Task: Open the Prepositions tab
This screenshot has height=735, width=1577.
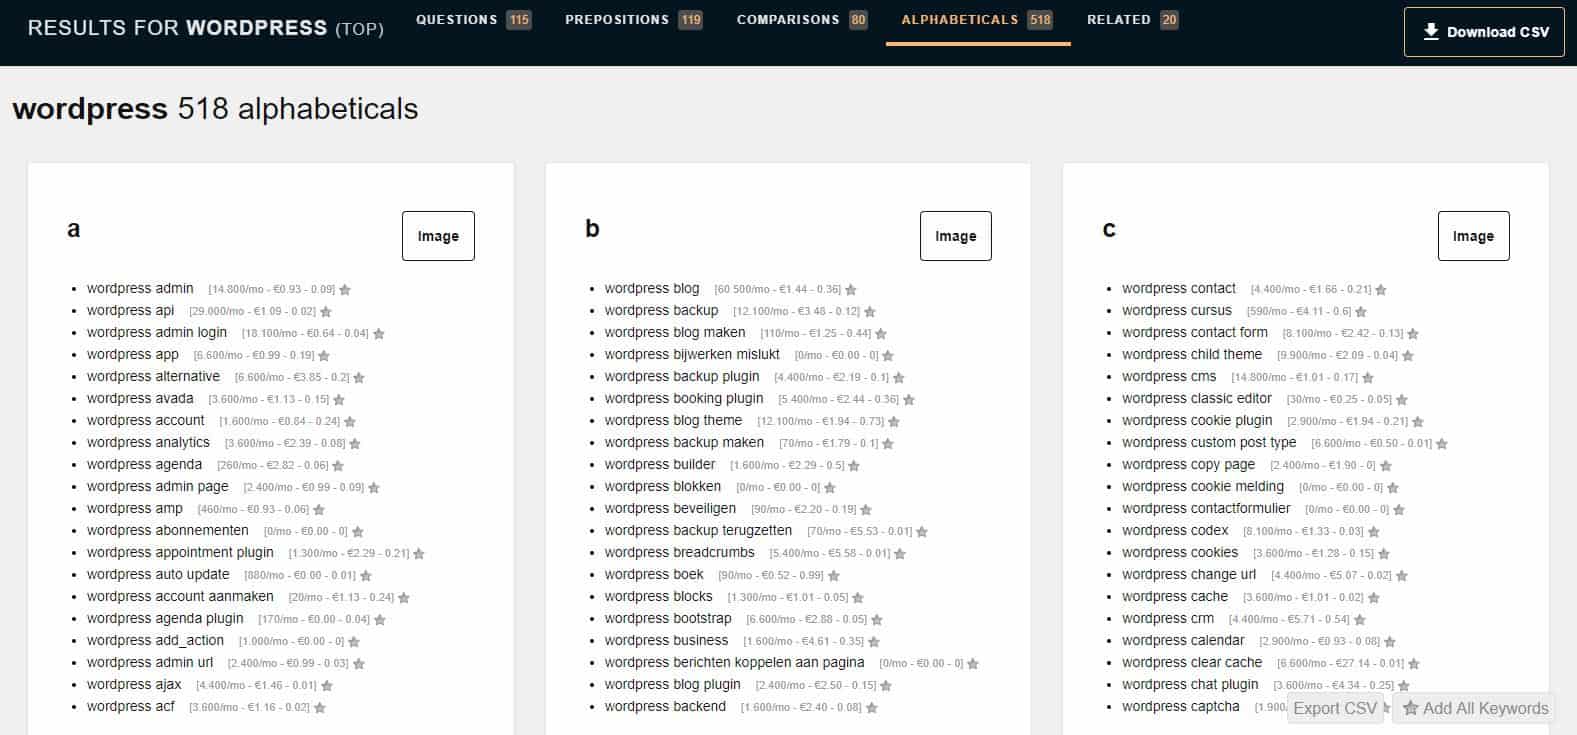Action: [x=633, y=20]
